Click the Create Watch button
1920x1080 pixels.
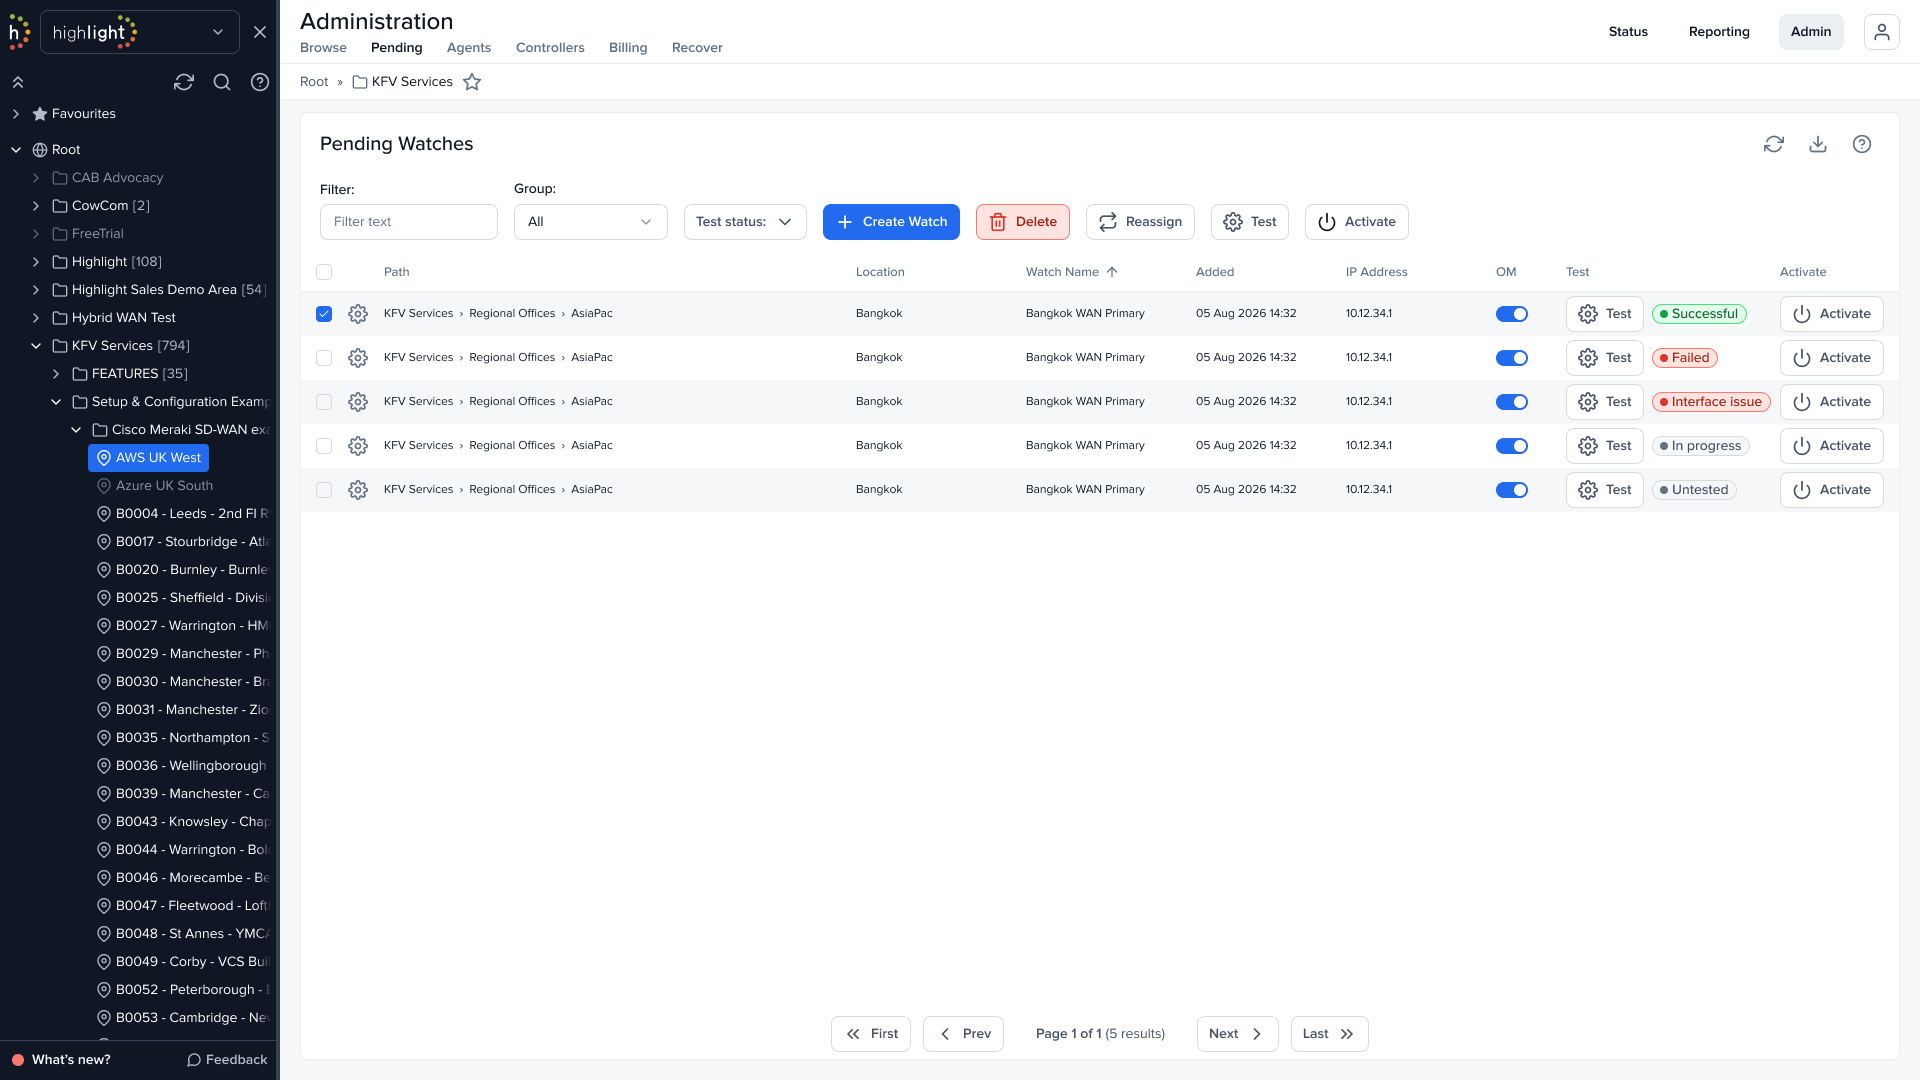point(891,222)
